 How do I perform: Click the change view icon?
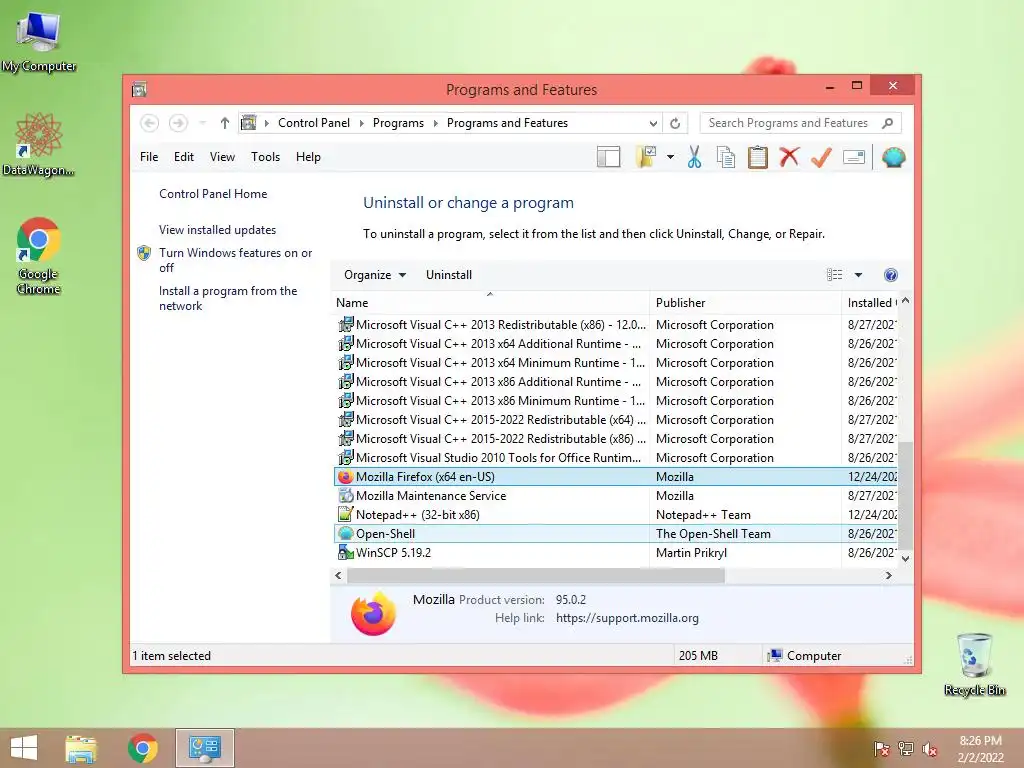coord(835,275)
